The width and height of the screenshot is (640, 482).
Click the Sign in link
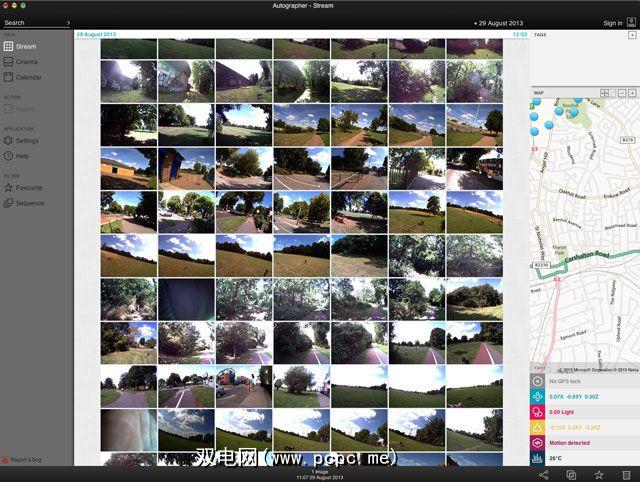pos(612,22)
